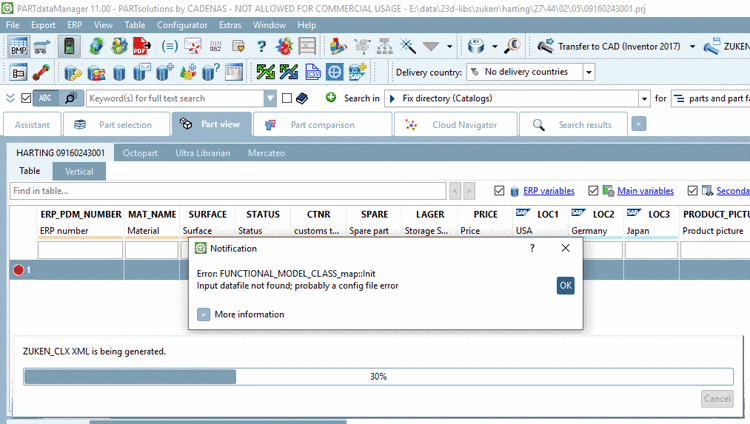The image size is (750, 424).
Task: Select the ABC text search mode toggle
Action: pos(46,98)
